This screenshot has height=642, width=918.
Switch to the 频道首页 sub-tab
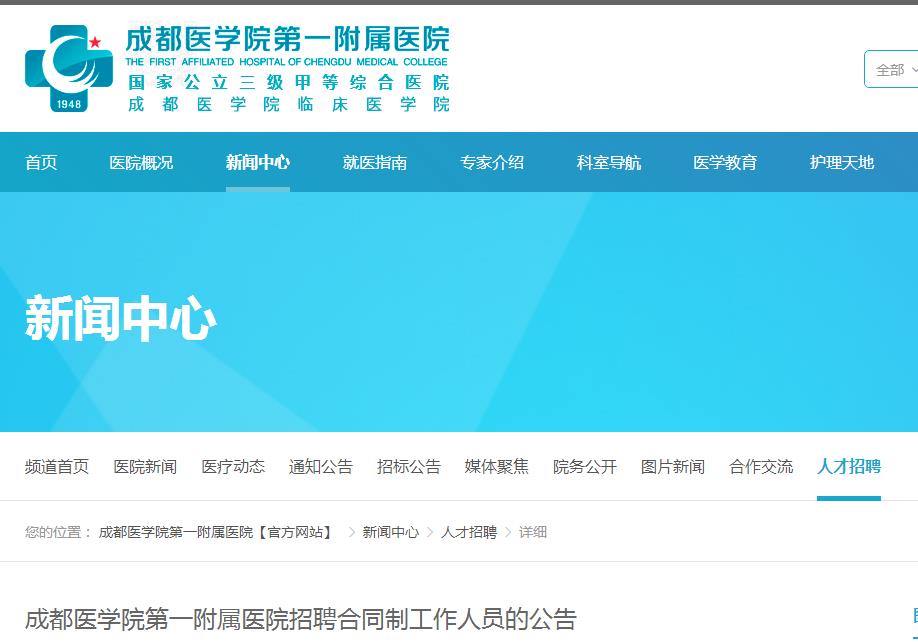coord(57,466)
